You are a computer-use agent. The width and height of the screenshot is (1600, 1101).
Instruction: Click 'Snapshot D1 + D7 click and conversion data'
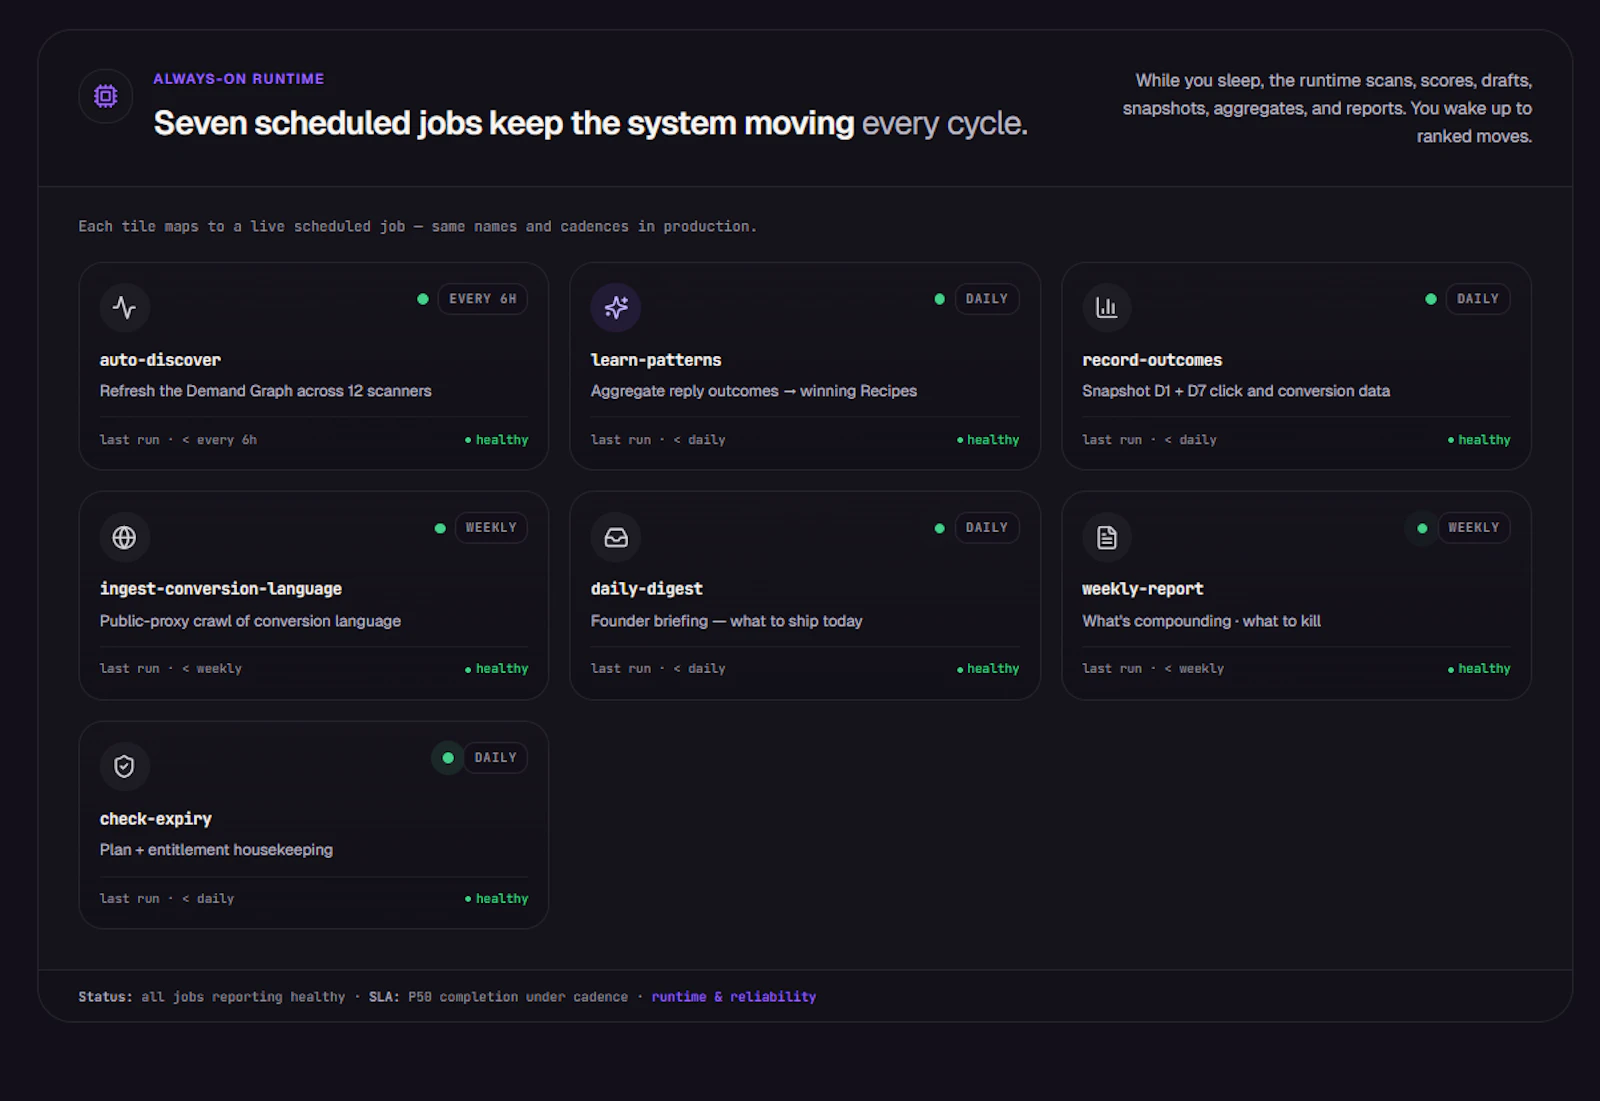click(x=1236, y=391)
